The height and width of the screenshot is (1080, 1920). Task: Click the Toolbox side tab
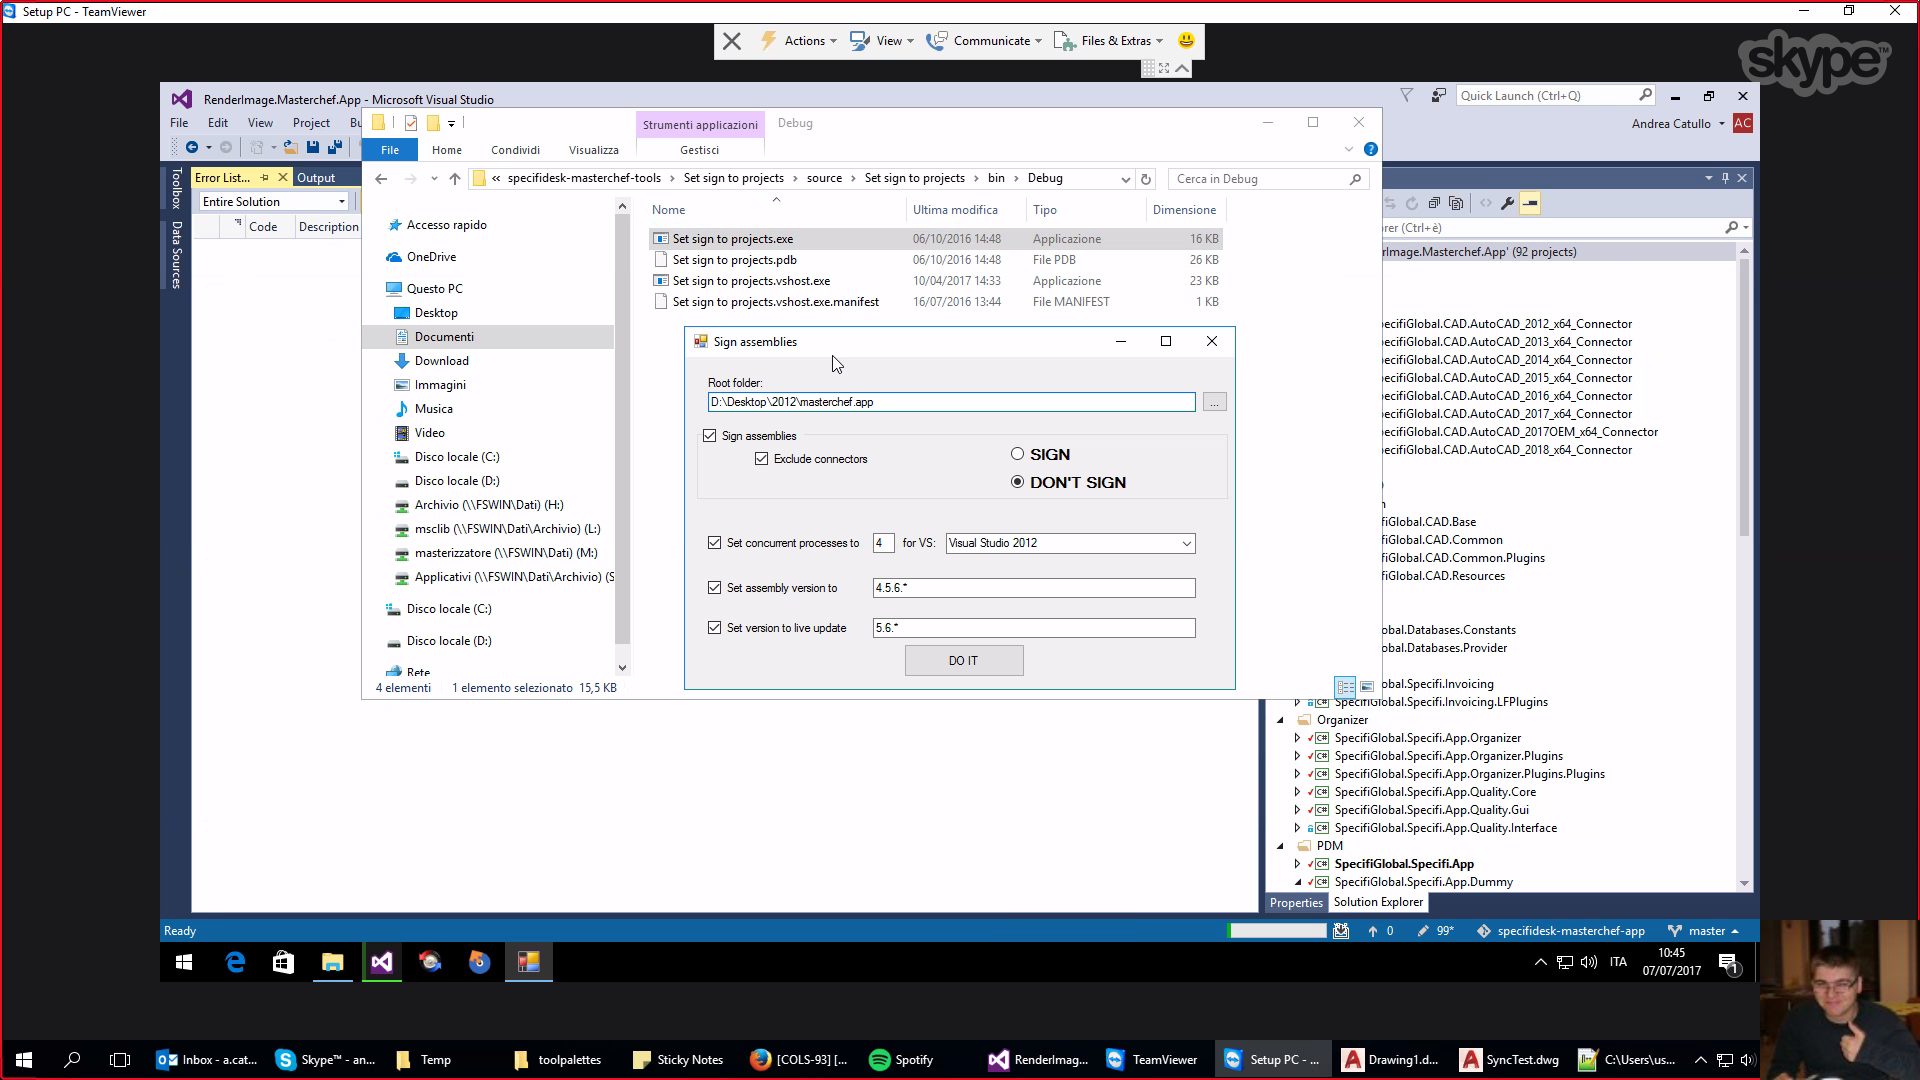[176, 188]
